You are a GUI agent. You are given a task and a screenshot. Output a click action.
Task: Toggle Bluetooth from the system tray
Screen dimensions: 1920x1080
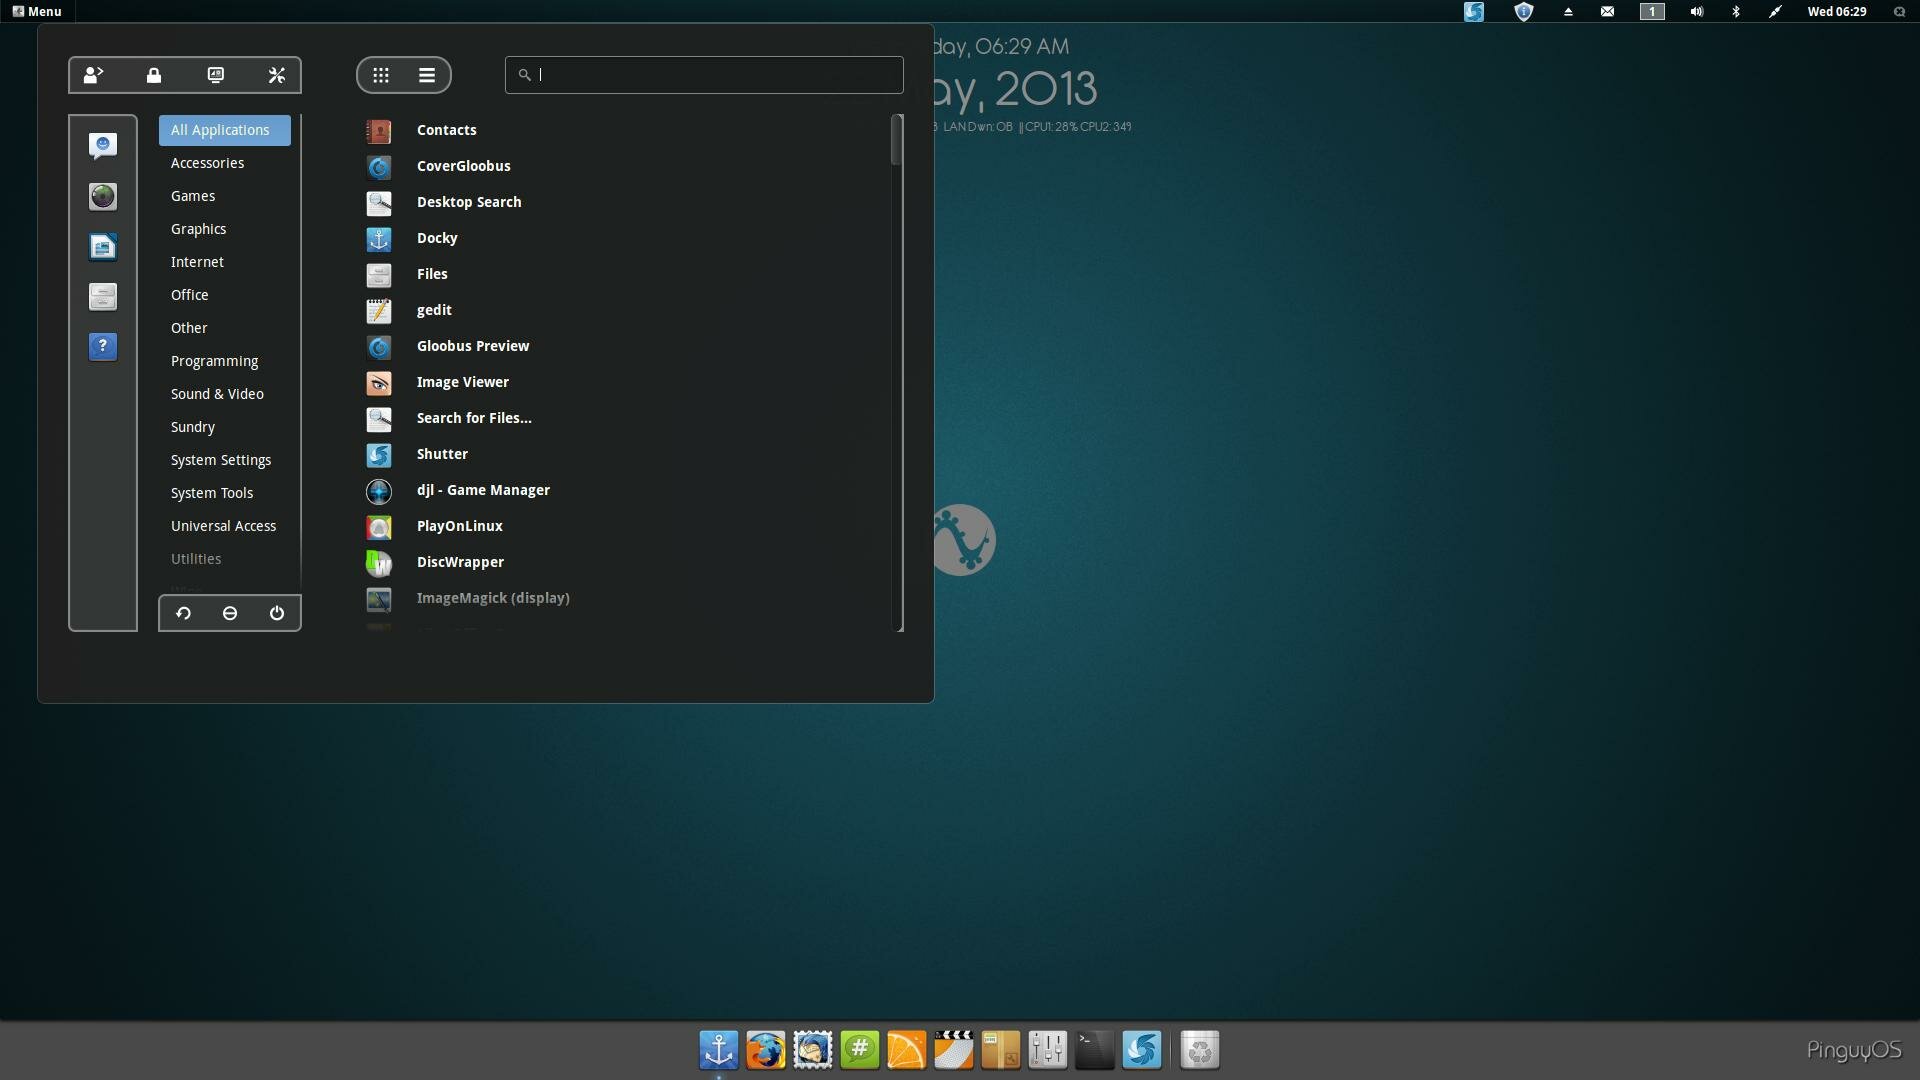tap(1736, 11)
